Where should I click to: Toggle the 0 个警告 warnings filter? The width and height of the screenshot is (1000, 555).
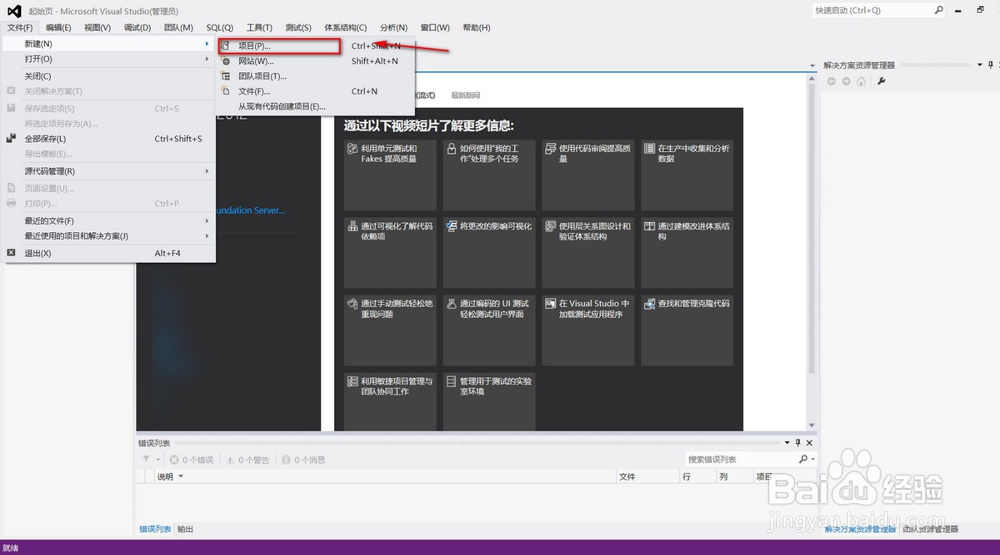(247, 460)
